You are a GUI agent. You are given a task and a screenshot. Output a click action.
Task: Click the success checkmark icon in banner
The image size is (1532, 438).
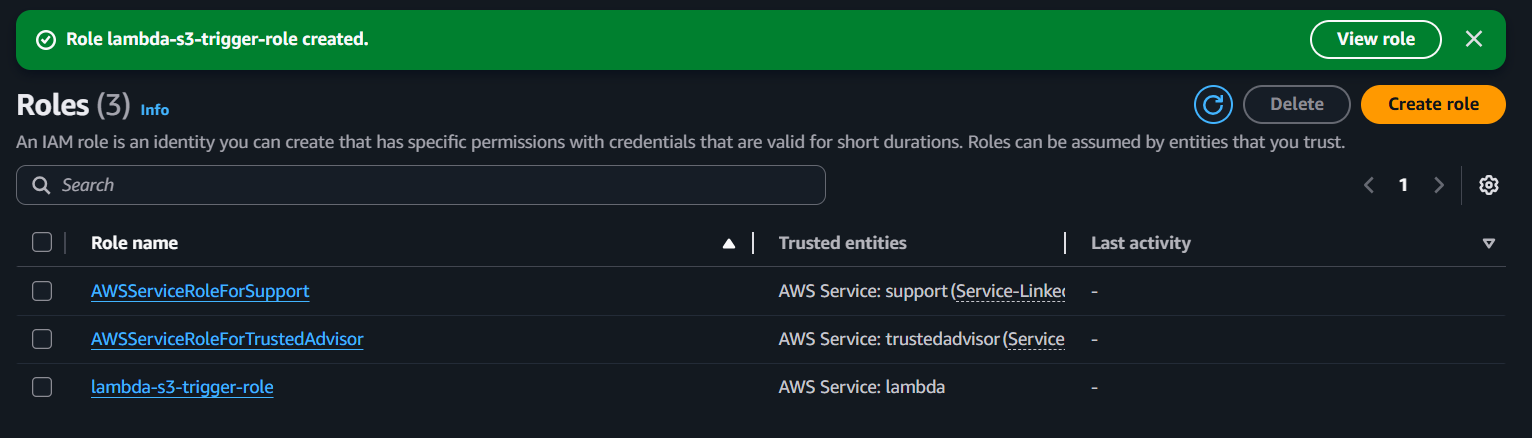point(45,40)
